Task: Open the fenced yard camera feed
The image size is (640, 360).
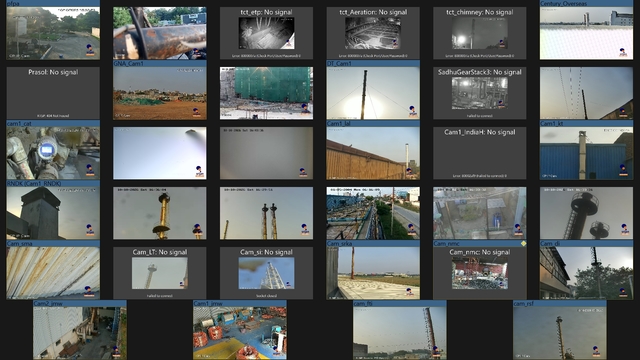Action: (480, 213)
